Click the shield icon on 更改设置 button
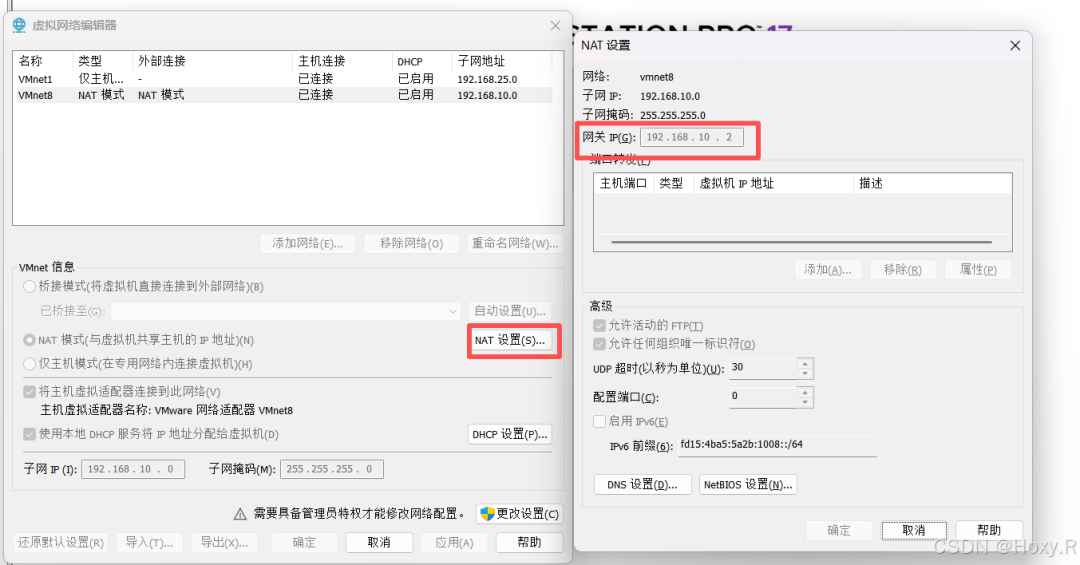 [x=487, y=513]
